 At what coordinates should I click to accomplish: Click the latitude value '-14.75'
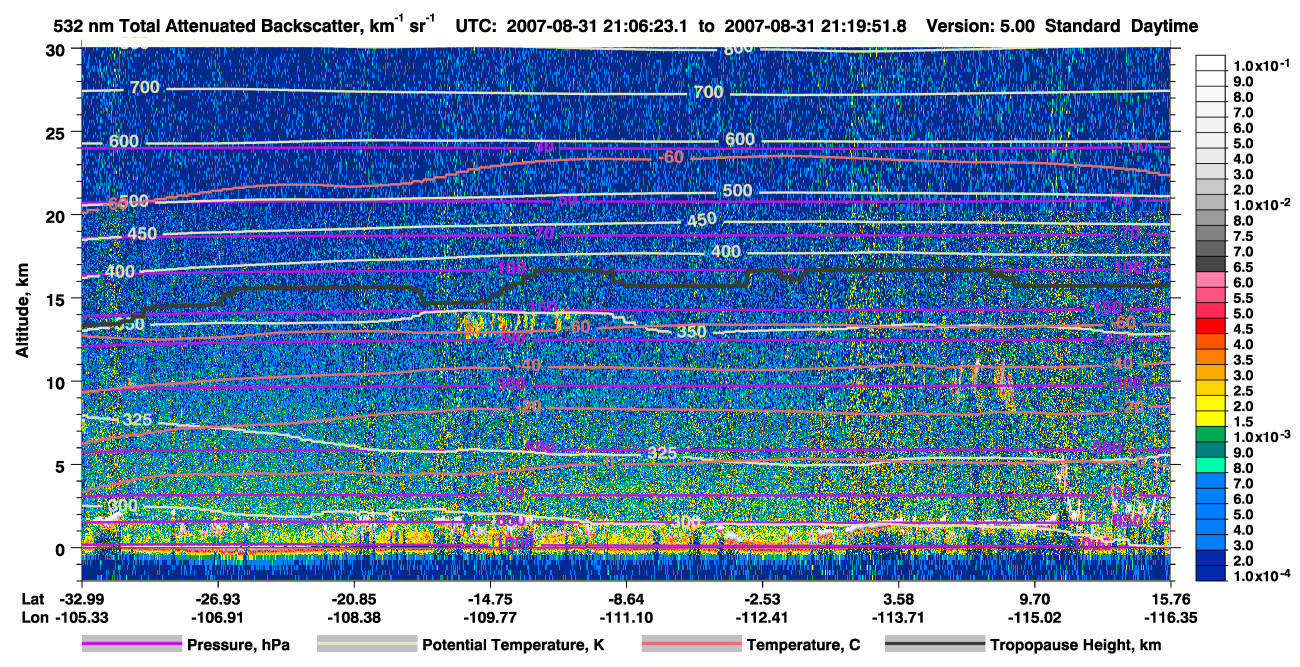pyautogui.click(x=489, y=597)
